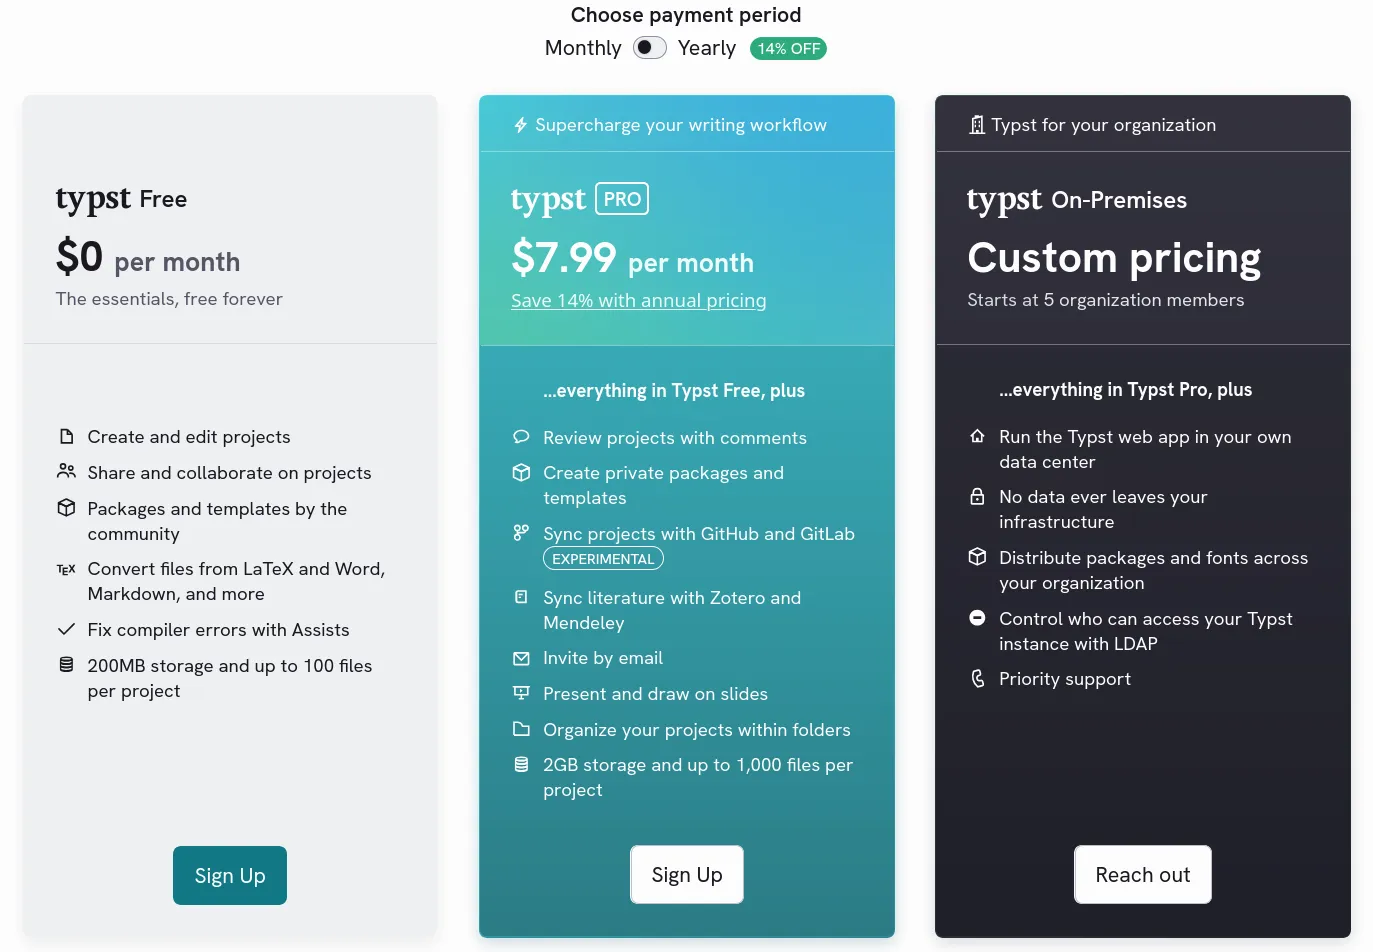Click the TeX icon for file conversion
This screenshot has width=1373, height=952.
(66, 569)
